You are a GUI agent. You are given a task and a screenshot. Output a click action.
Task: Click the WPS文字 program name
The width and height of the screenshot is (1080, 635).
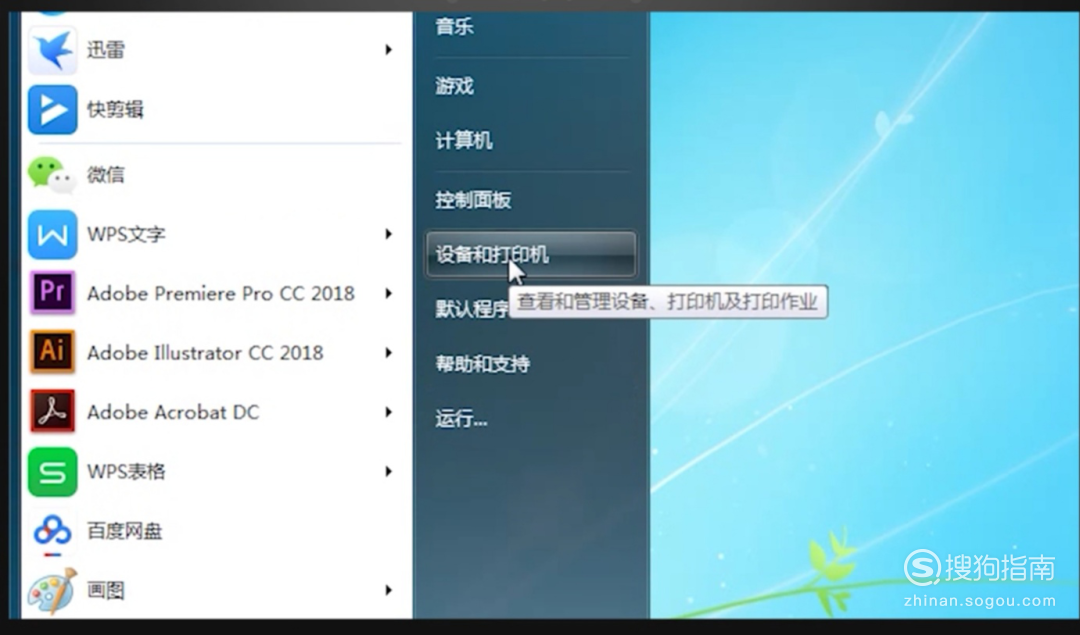click(126, 234)
